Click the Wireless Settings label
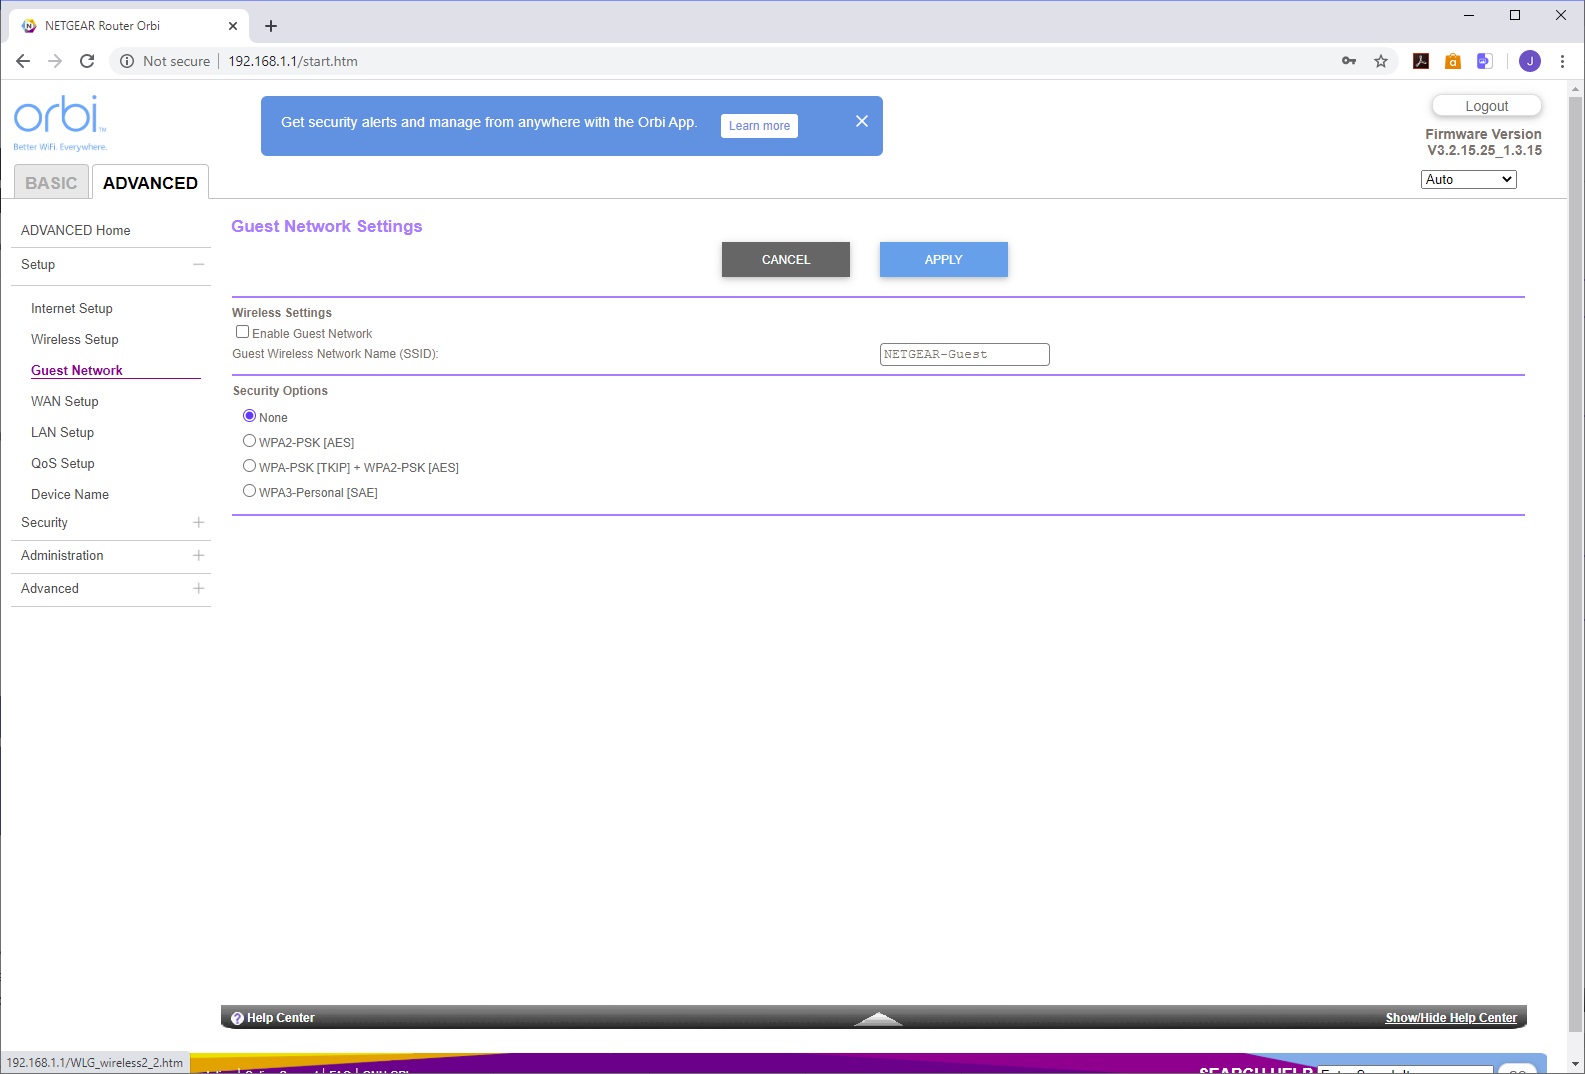 pos(282,313)
